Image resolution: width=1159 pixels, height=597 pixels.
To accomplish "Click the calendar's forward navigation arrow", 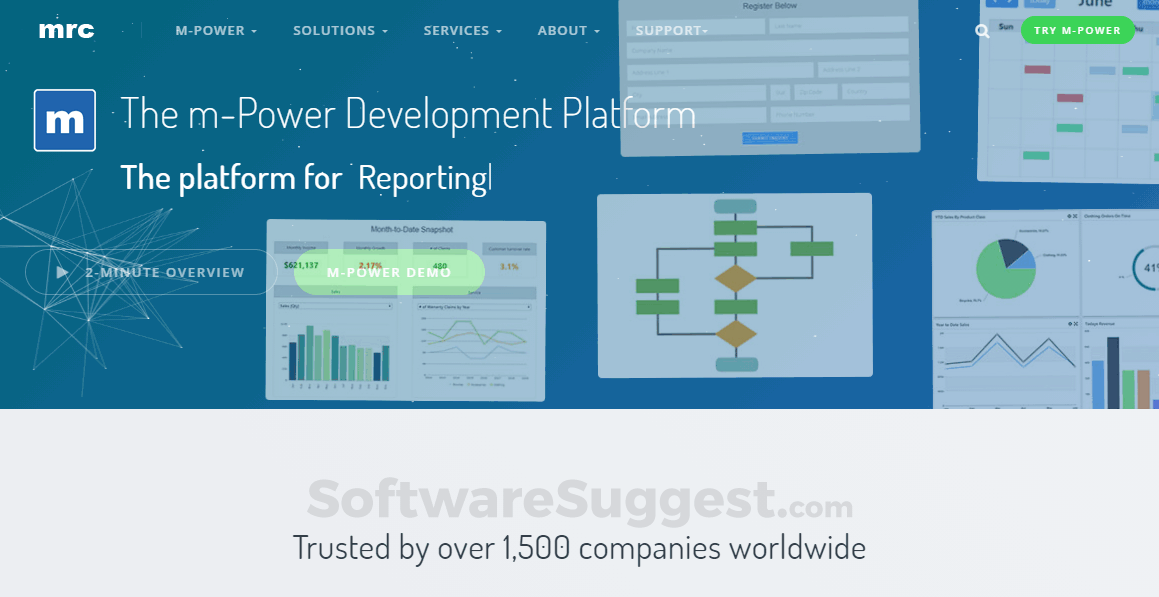I will click(x=1009, y=3).
